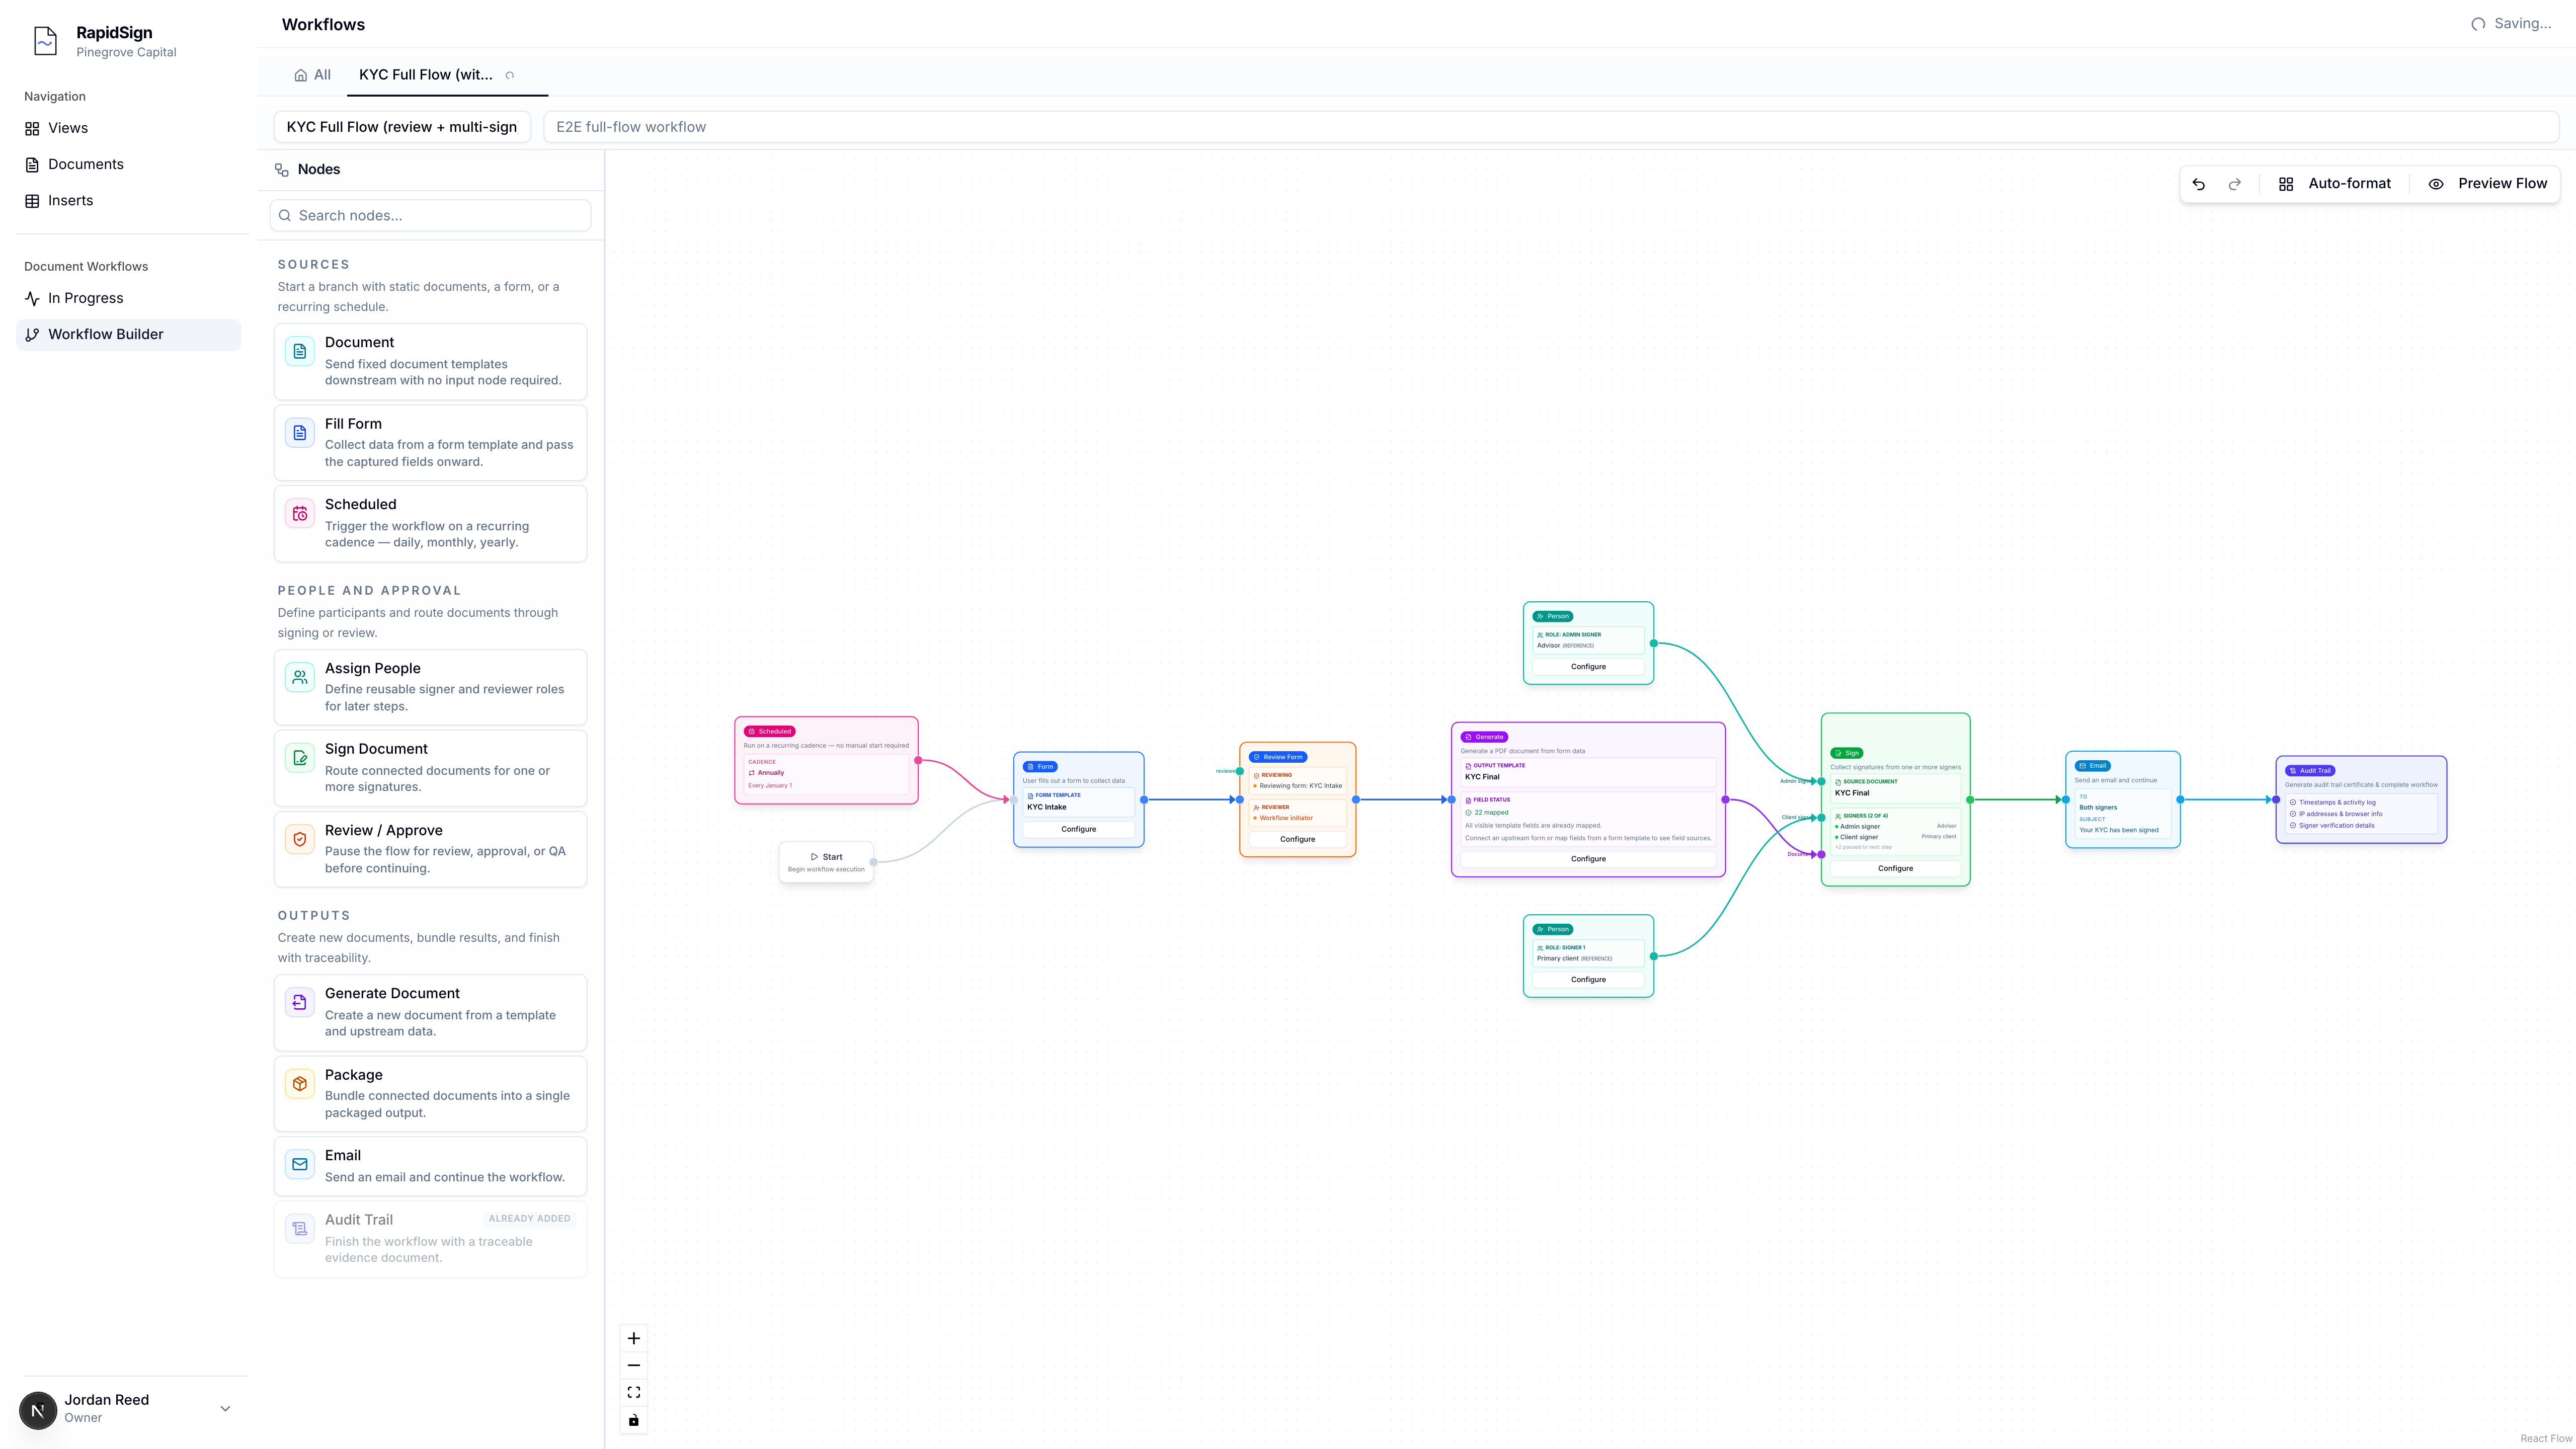Click the Nodes panel header icon

click(282, 170)
